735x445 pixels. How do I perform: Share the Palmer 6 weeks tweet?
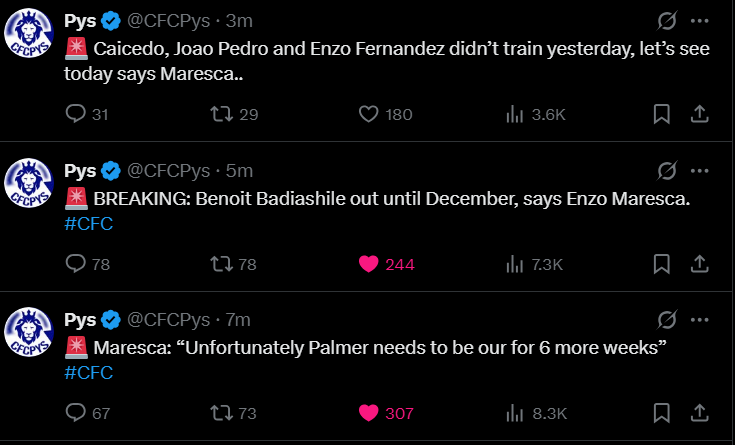click(x=700, y=413)
